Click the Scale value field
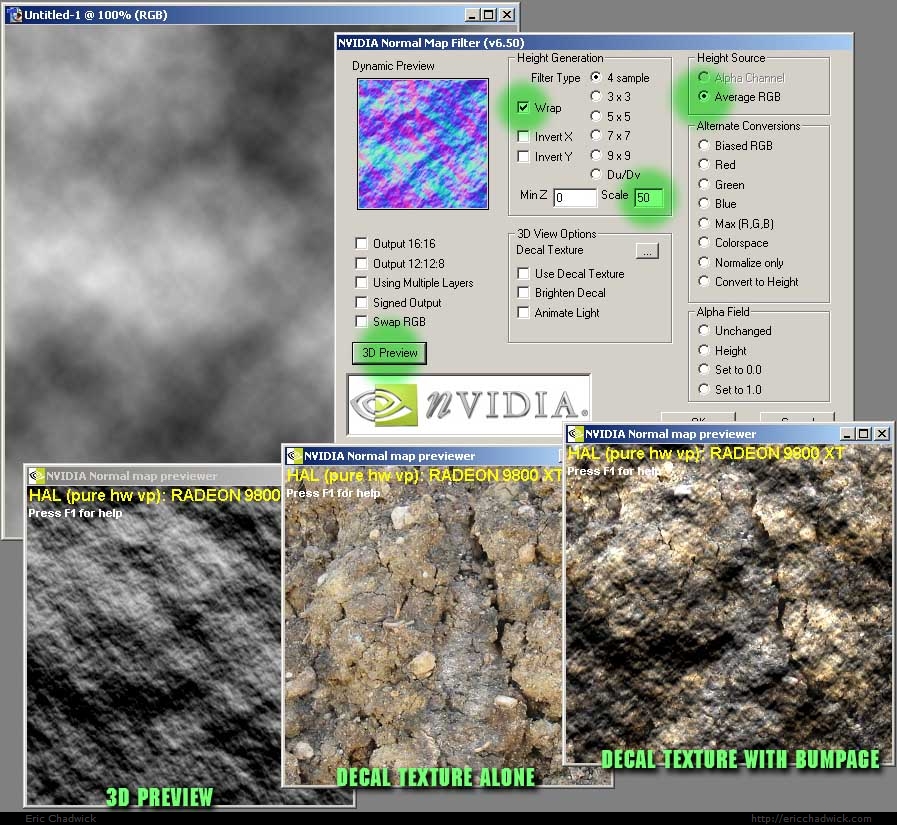 pyautogui.click(x=648, y=197)
